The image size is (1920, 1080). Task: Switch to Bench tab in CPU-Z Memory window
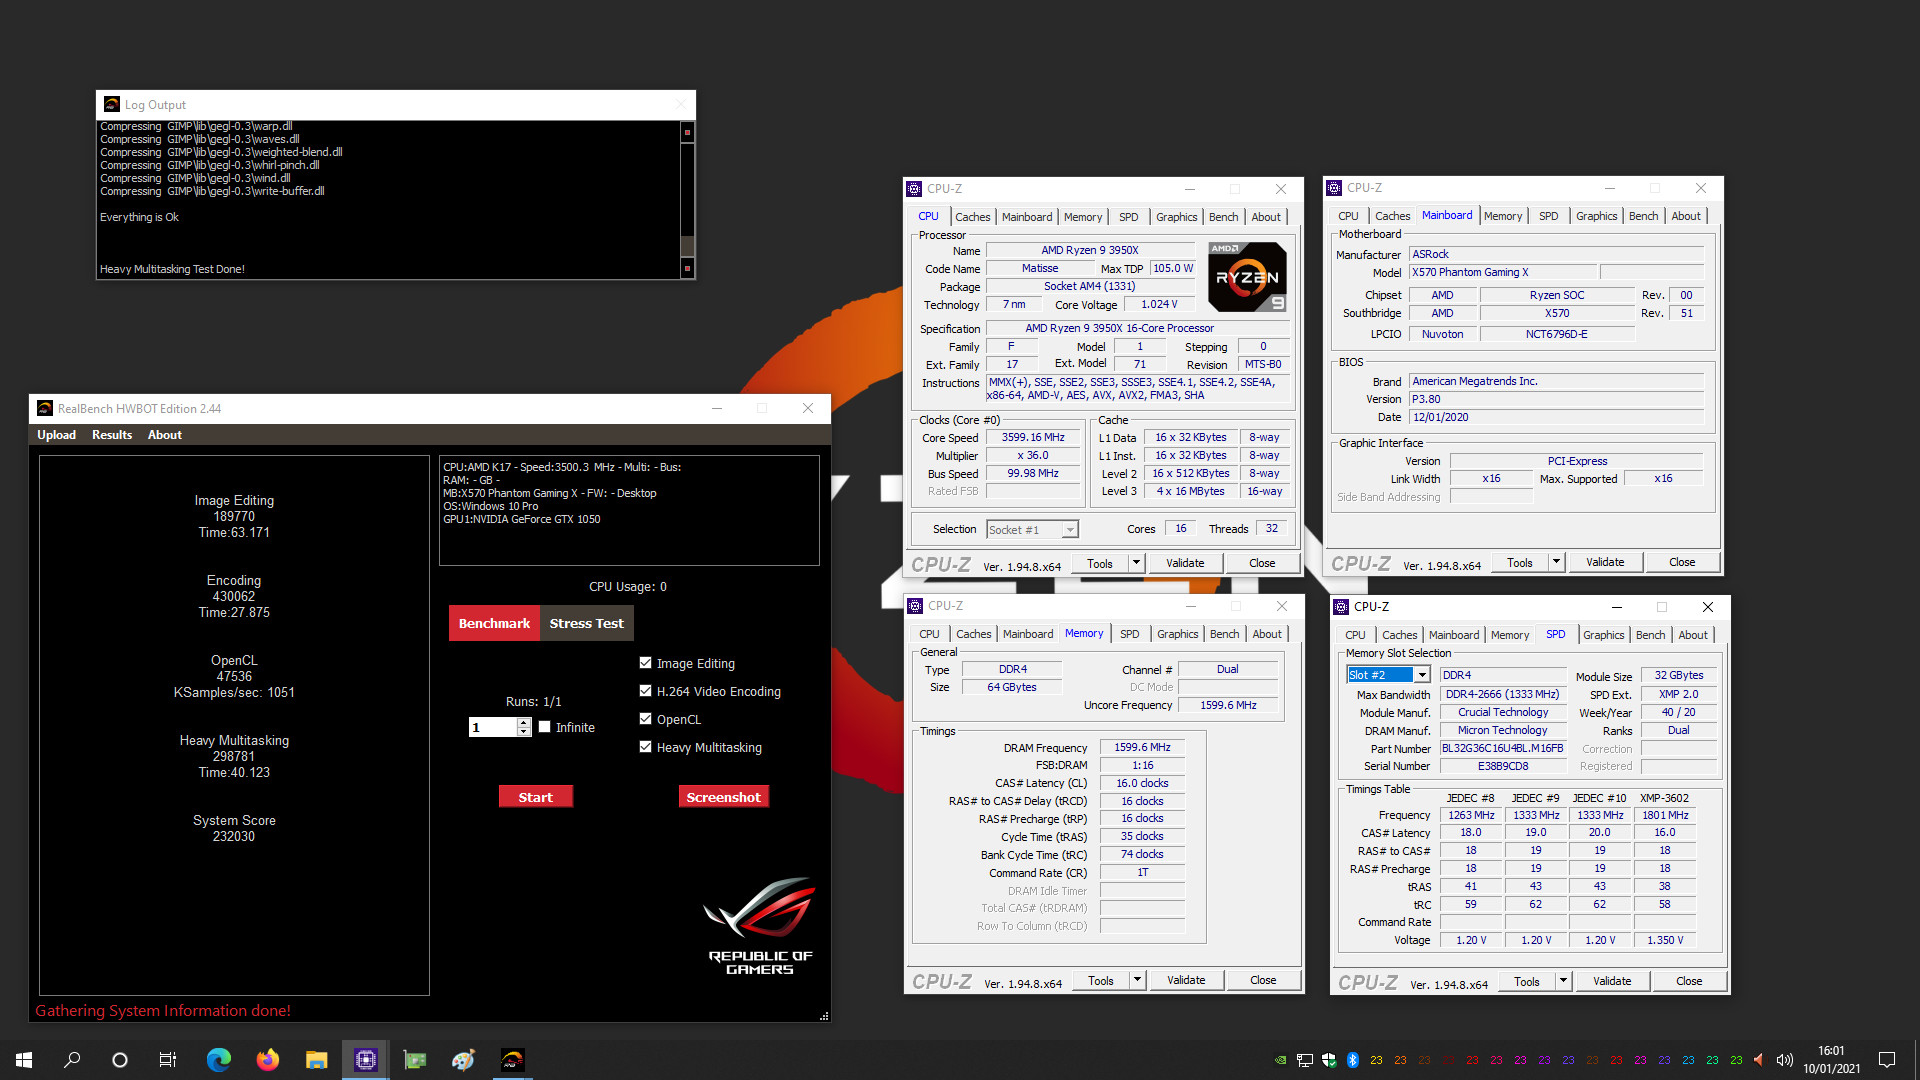[x=1224, y=634]
